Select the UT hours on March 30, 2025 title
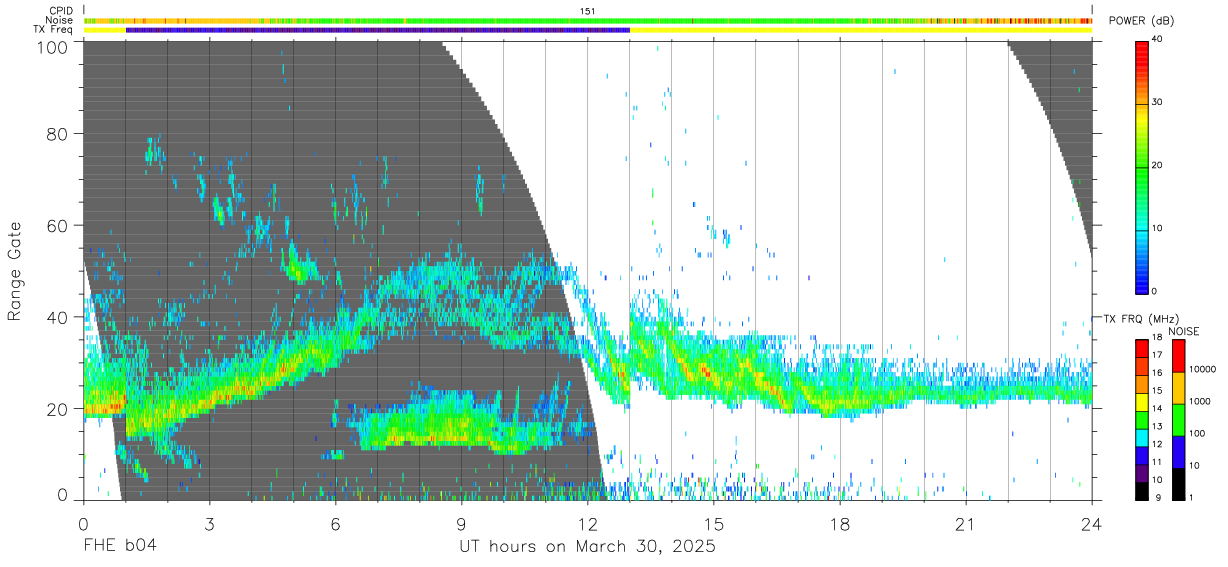Image resolution: width=1228 pixels, height=567 pixels. [587, 548]
